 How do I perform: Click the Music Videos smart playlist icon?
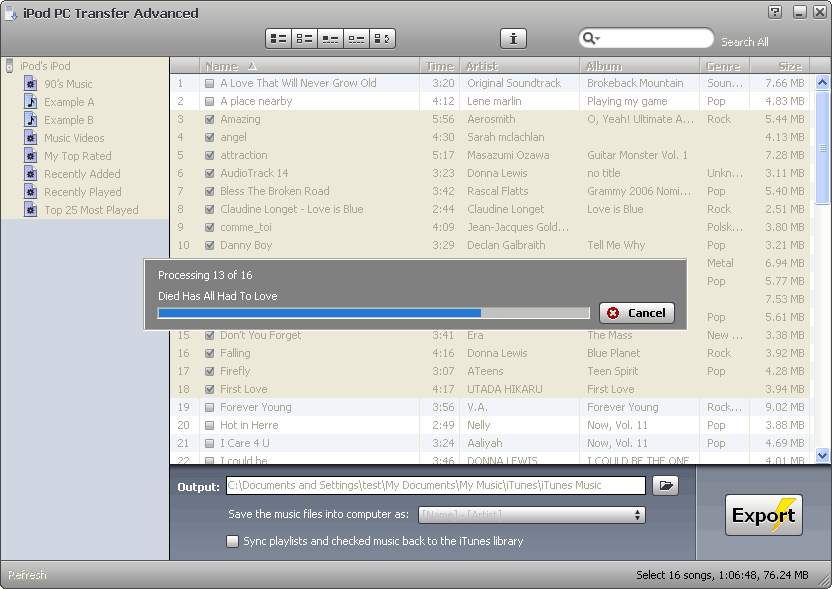pyautogui.click(x=31, y=138)
